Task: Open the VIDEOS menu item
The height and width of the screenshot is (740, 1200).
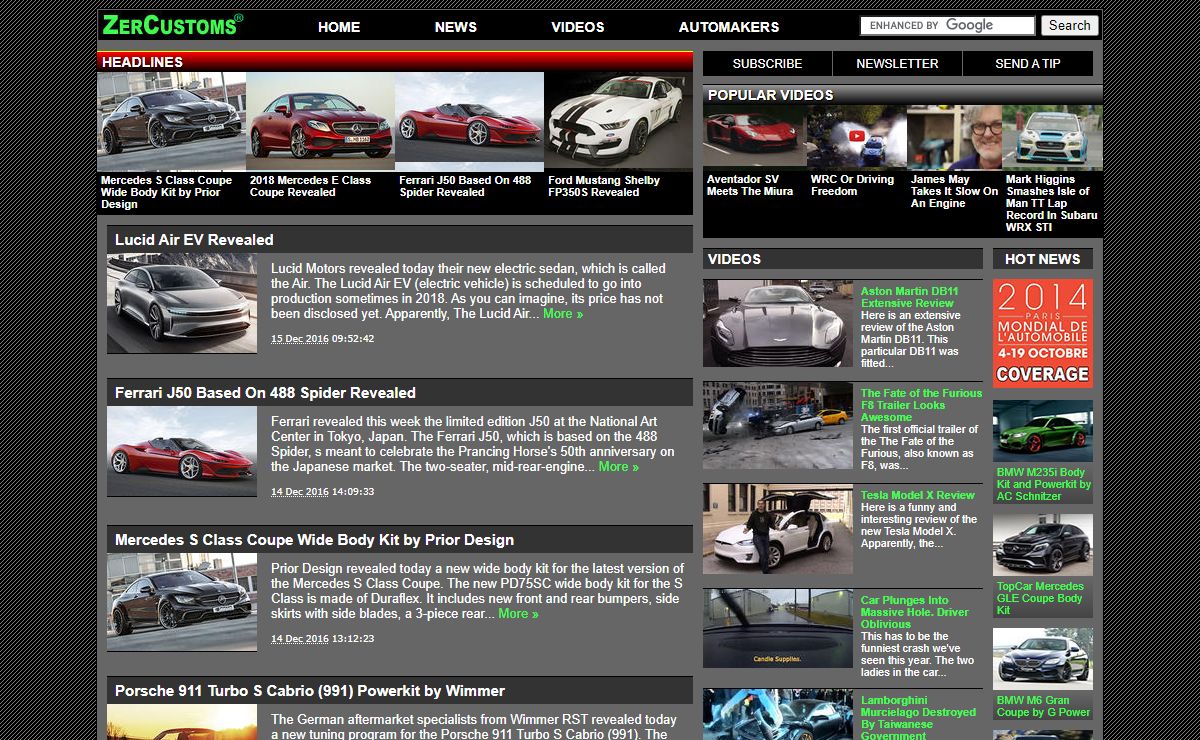Action: pos(578,27)
